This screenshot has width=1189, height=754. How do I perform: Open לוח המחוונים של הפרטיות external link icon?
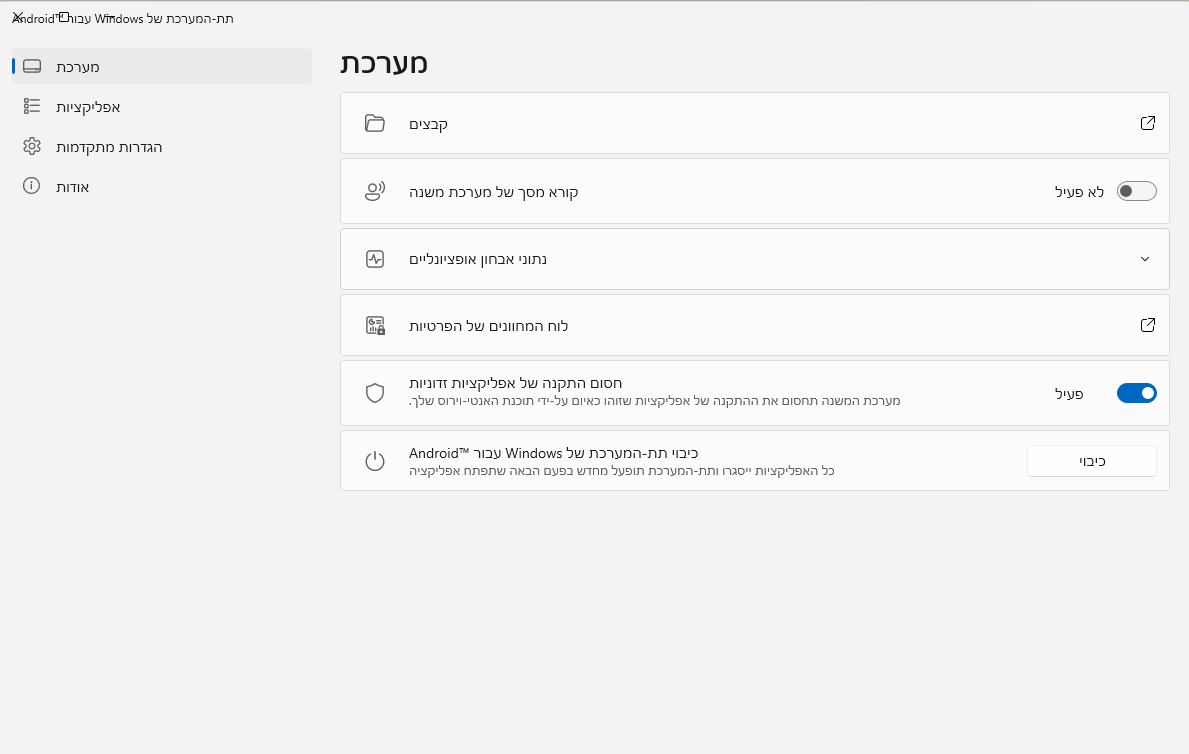pyautogui.click(x=1147, y=325)
